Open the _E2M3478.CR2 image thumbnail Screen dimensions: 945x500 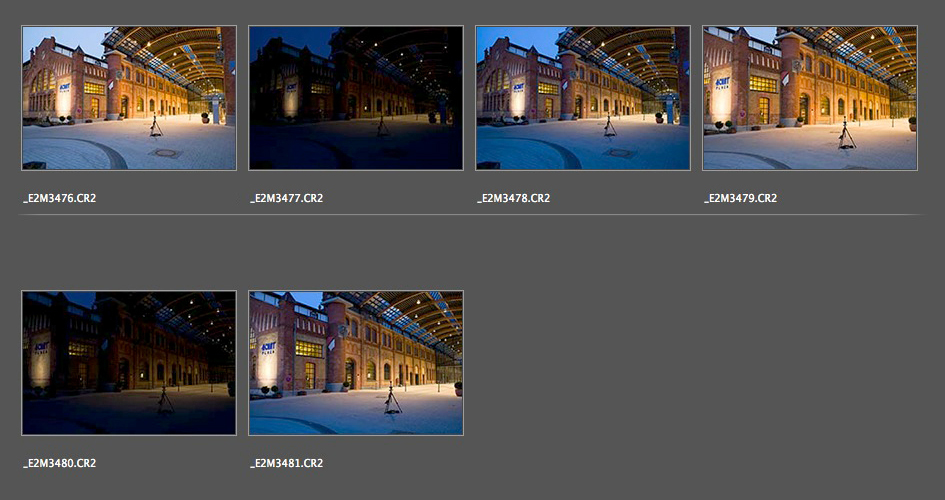583,98
